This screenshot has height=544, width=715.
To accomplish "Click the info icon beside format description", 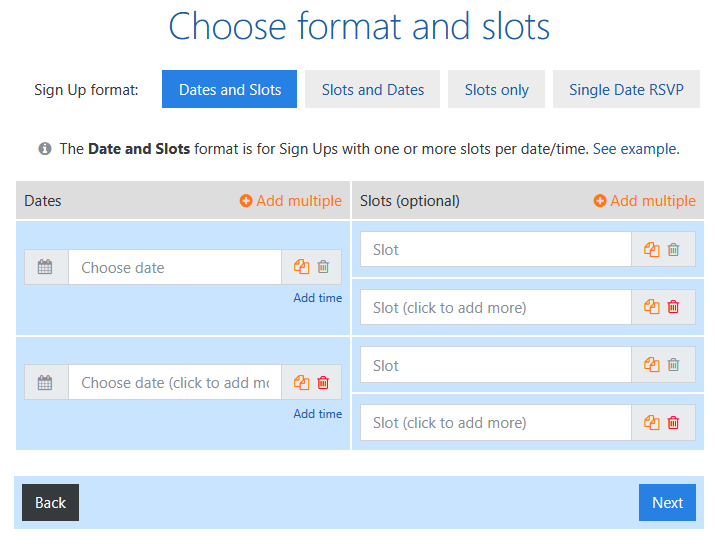I will 45,149.
